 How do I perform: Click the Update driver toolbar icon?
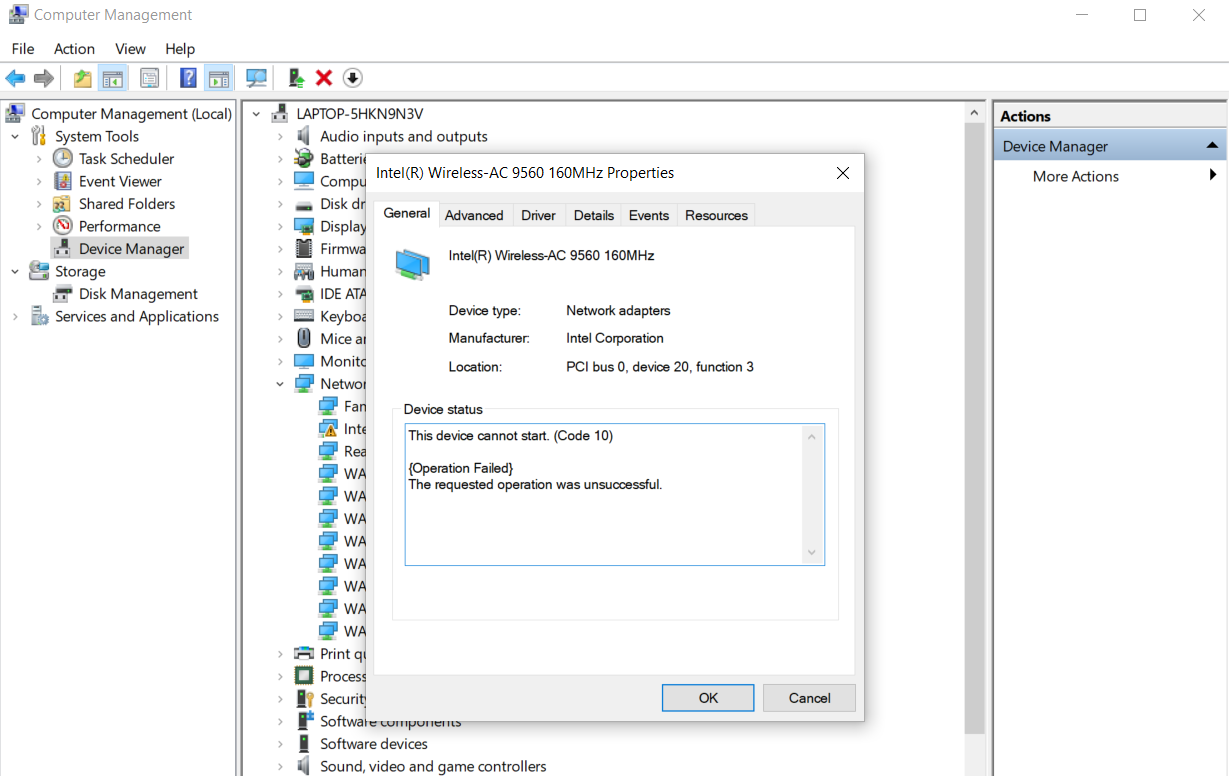pos(296,78)
